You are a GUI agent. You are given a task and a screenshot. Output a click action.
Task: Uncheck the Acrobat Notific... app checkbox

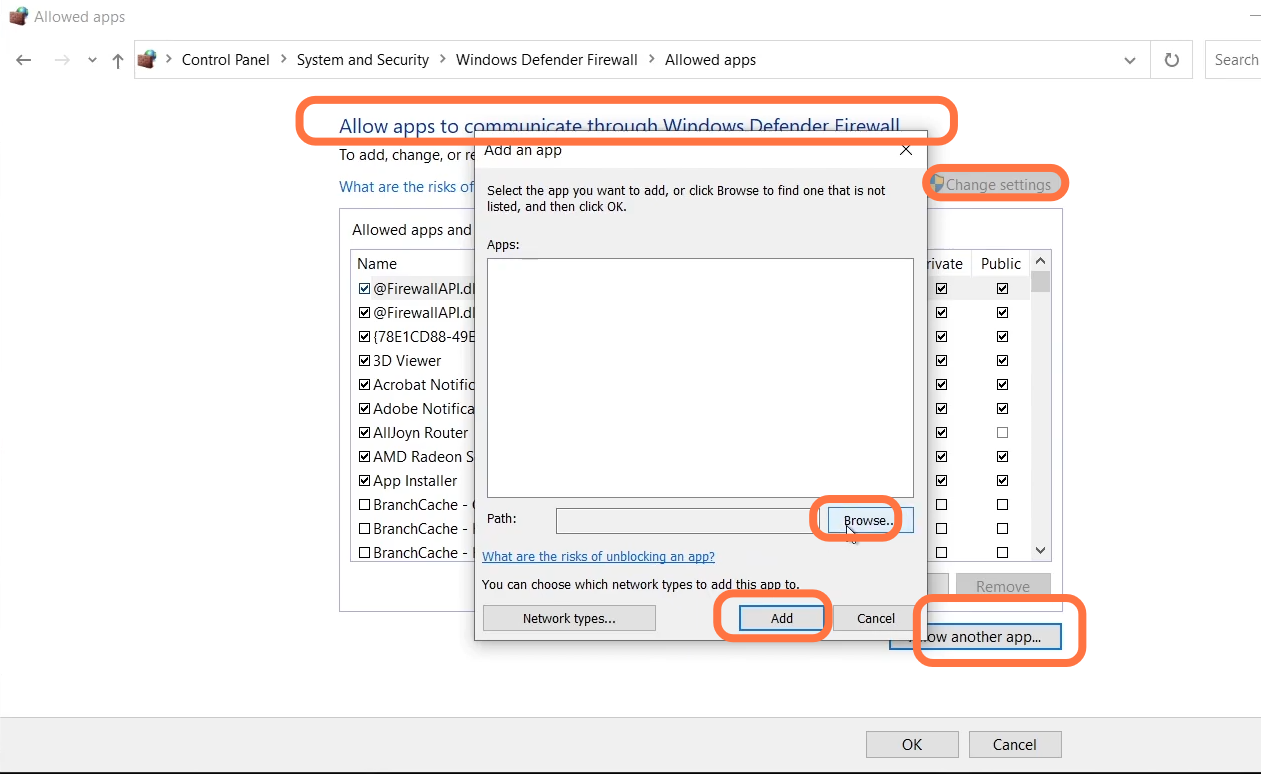[365, 385]
